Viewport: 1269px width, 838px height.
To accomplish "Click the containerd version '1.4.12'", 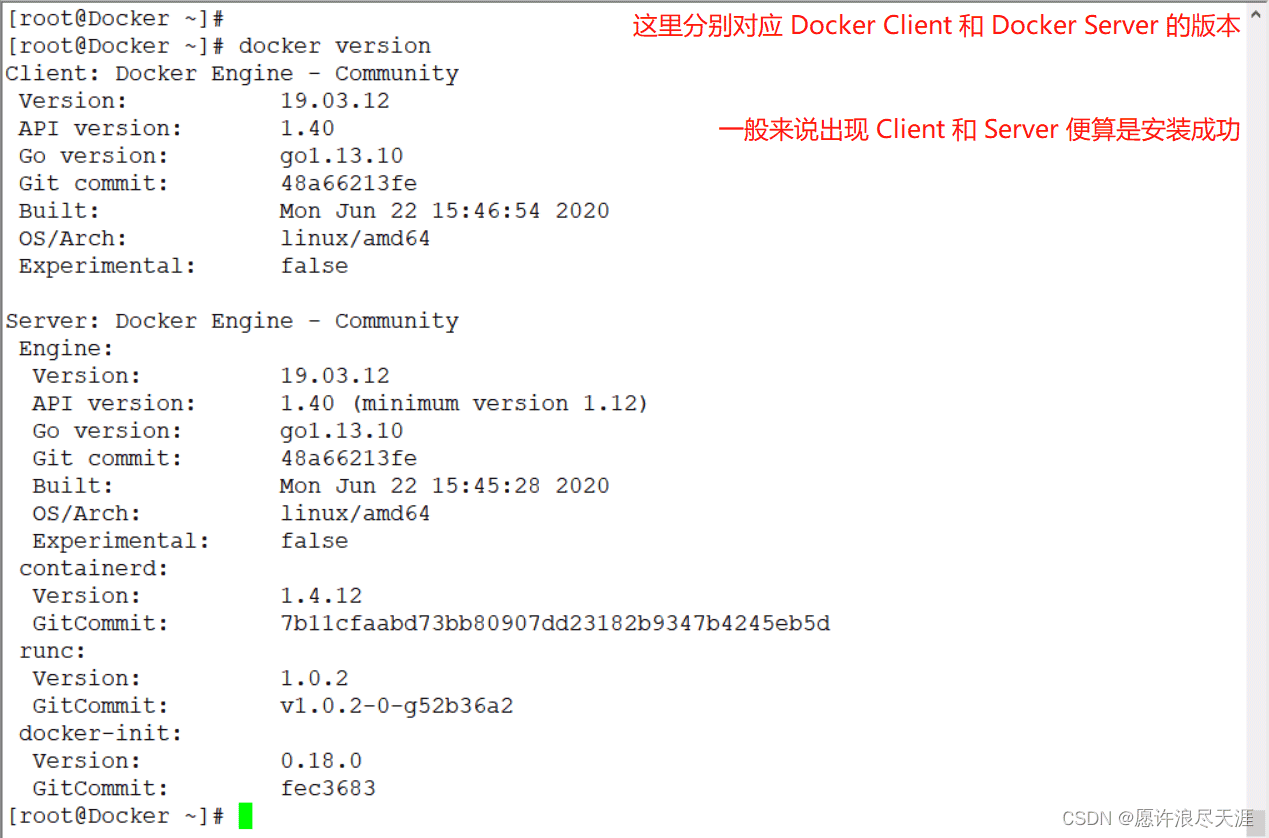I will click(321, 596).
